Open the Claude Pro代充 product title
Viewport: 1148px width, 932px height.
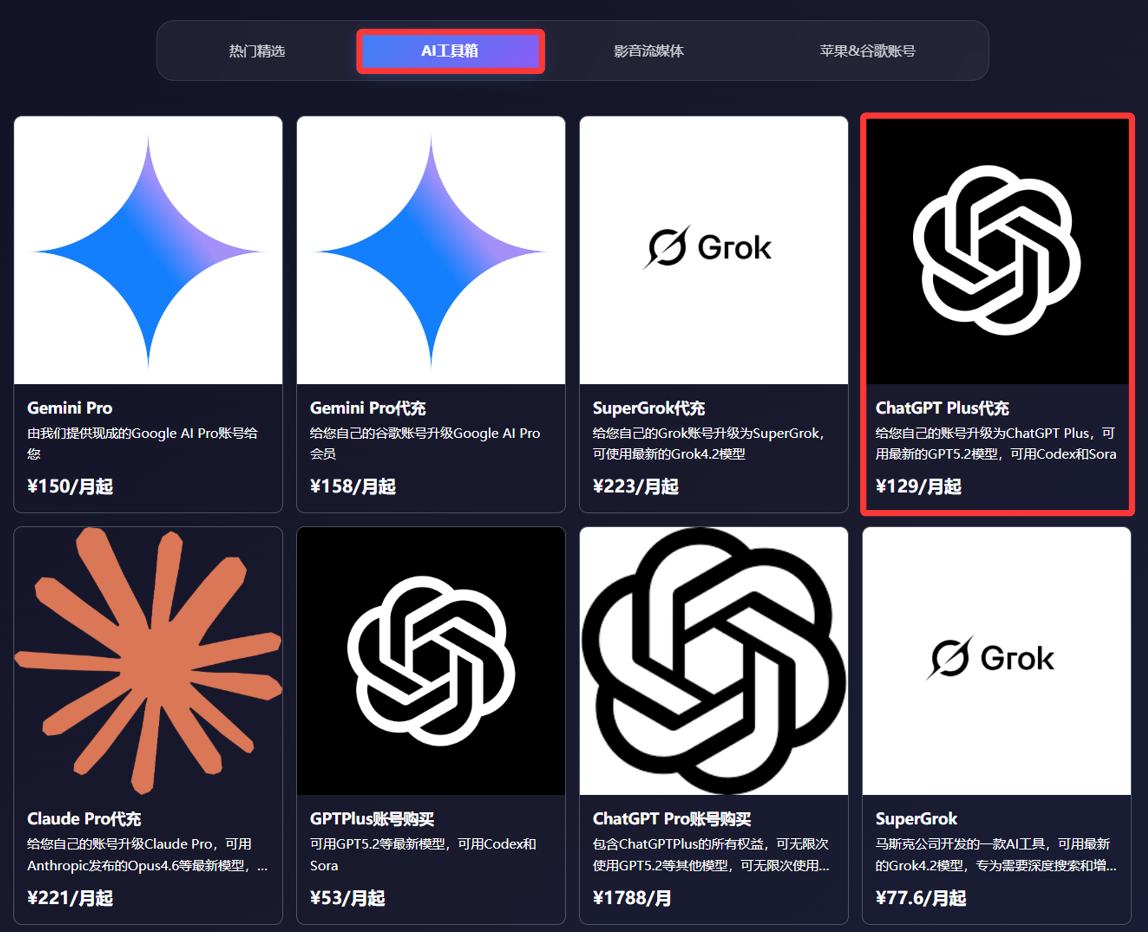click(x=84, y=819)
